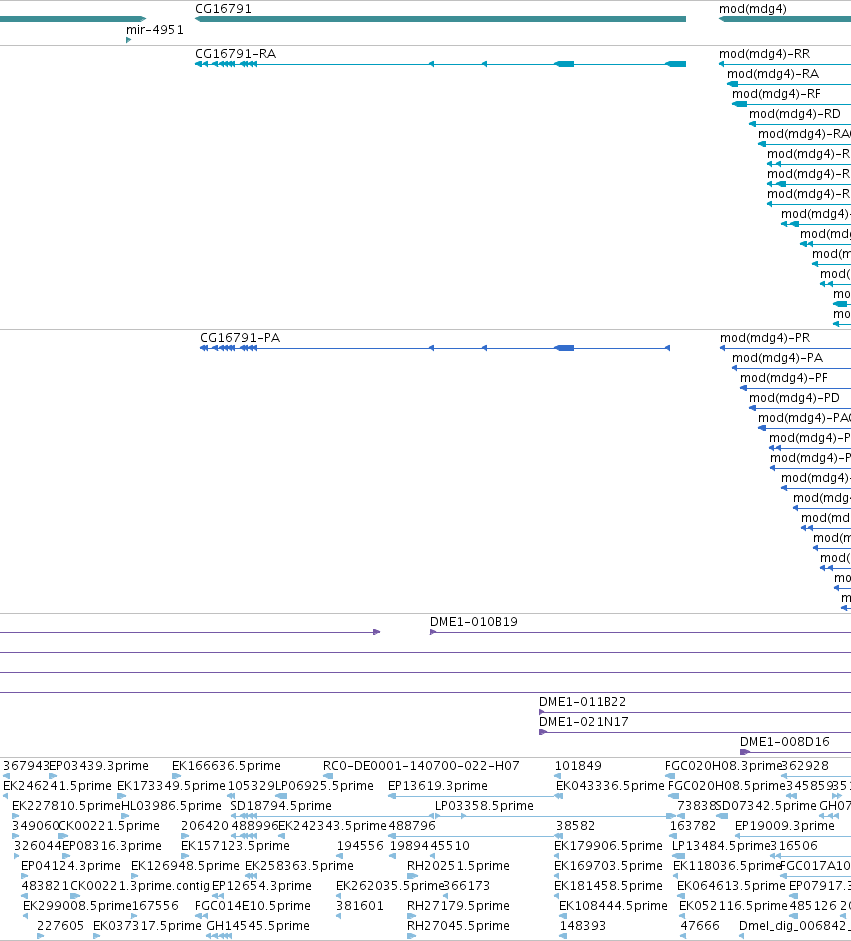Open EST EK181458.5prime
This screenshot has height=941, width=851.
609,886
